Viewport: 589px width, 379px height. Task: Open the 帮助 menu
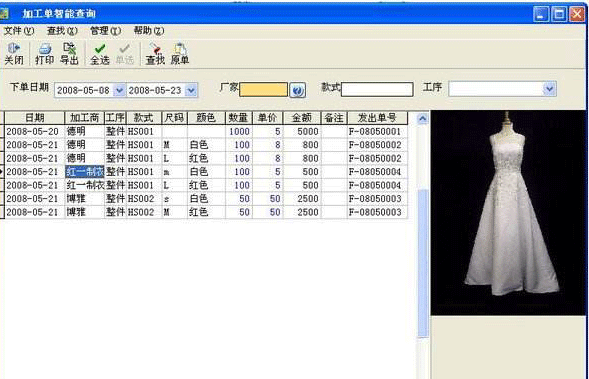point(149,31)
